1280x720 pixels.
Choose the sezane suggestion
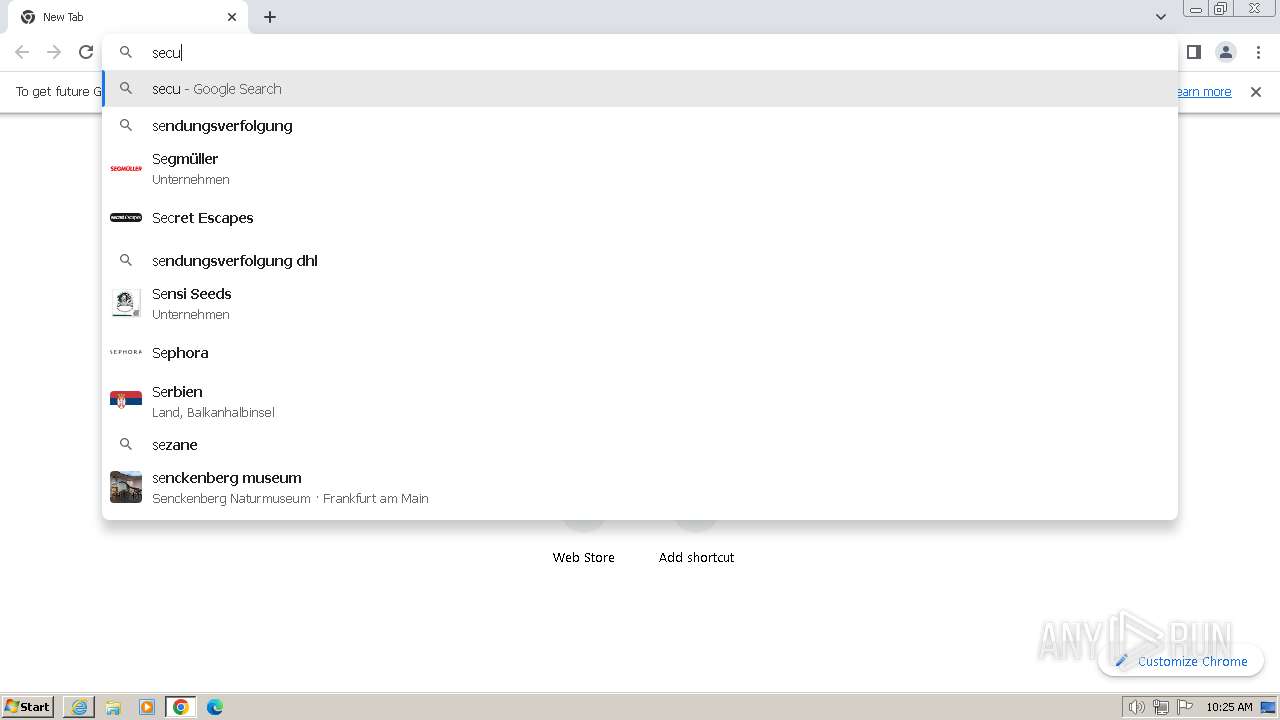point(640,445)
